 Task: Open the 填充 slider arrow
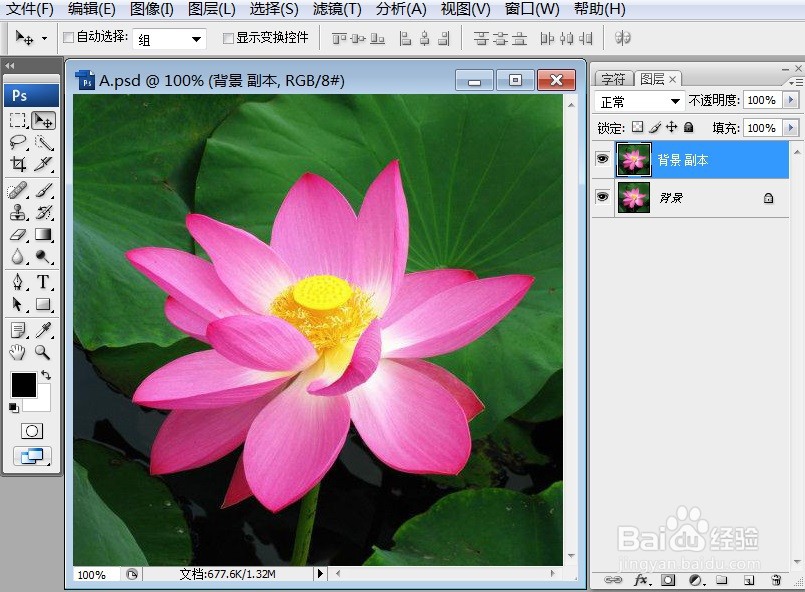point(791,127)
